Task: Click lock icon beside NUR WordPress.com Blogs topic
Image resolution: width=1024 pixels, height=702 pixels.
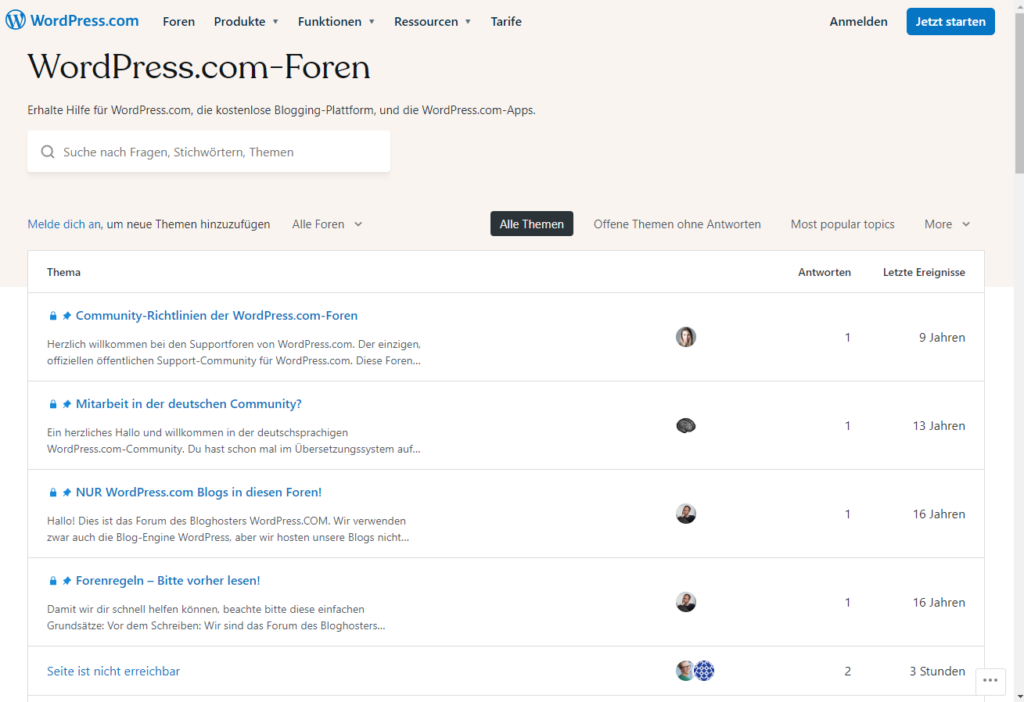Action: click(53, 492)
